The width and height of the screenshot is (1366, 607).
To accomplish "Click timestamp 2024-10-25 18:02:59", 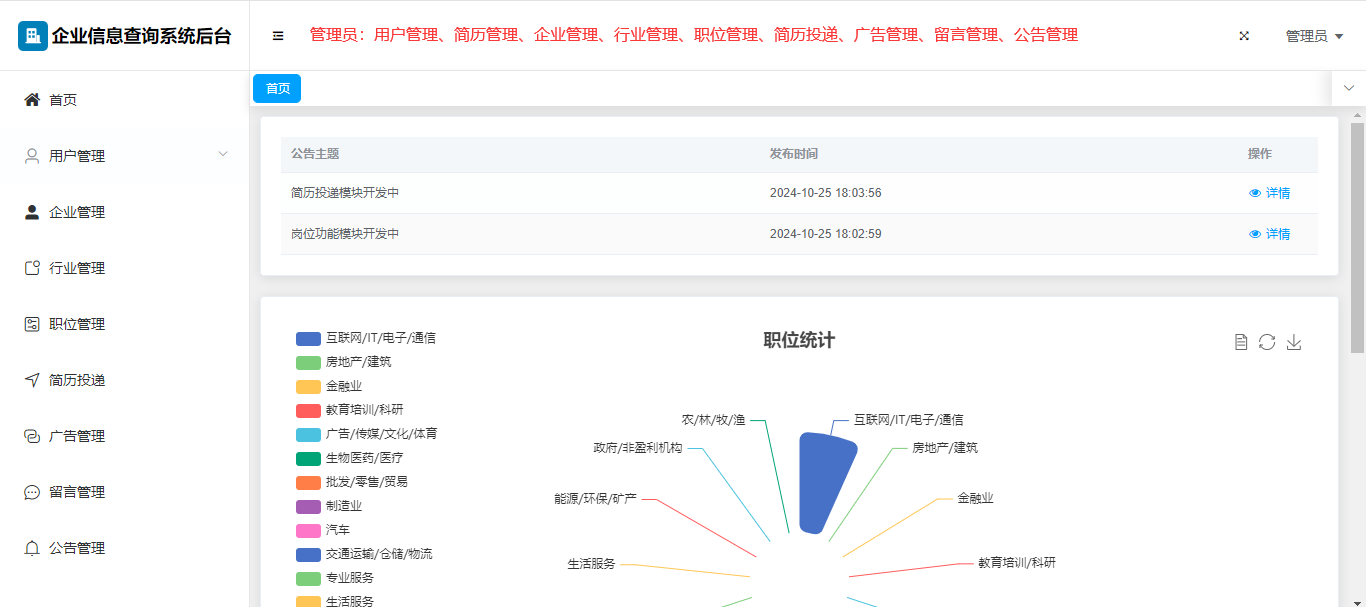I will (826, 234).
